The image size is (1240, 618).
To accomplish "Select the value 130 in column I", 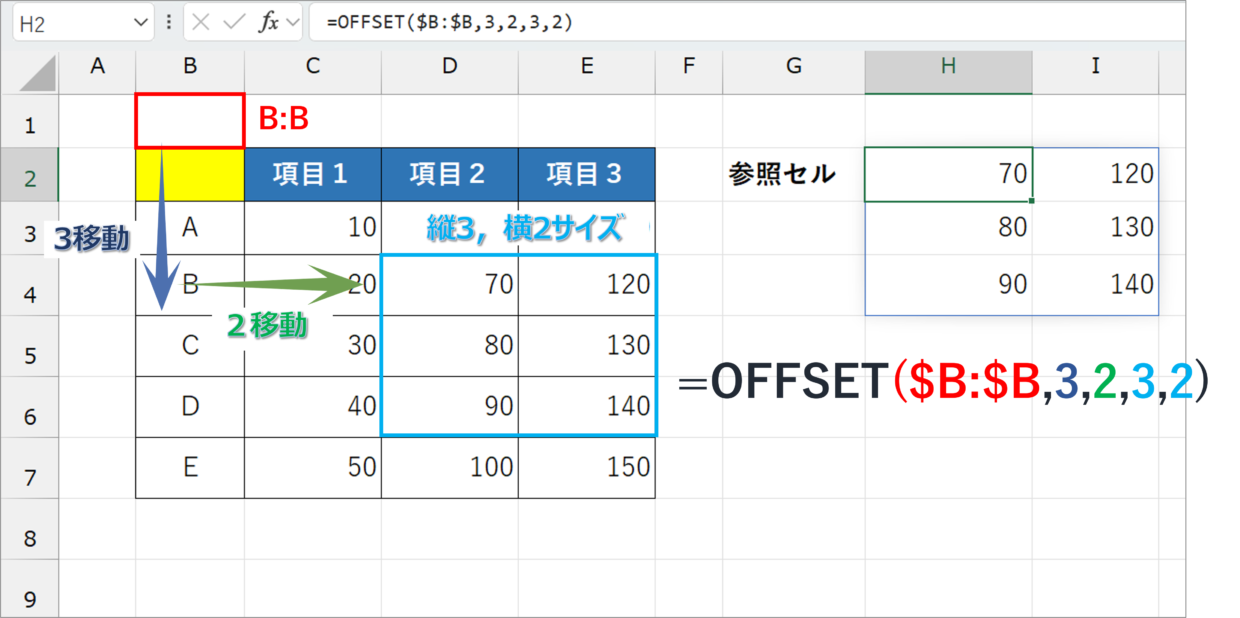I will (x=1096, y=228).
